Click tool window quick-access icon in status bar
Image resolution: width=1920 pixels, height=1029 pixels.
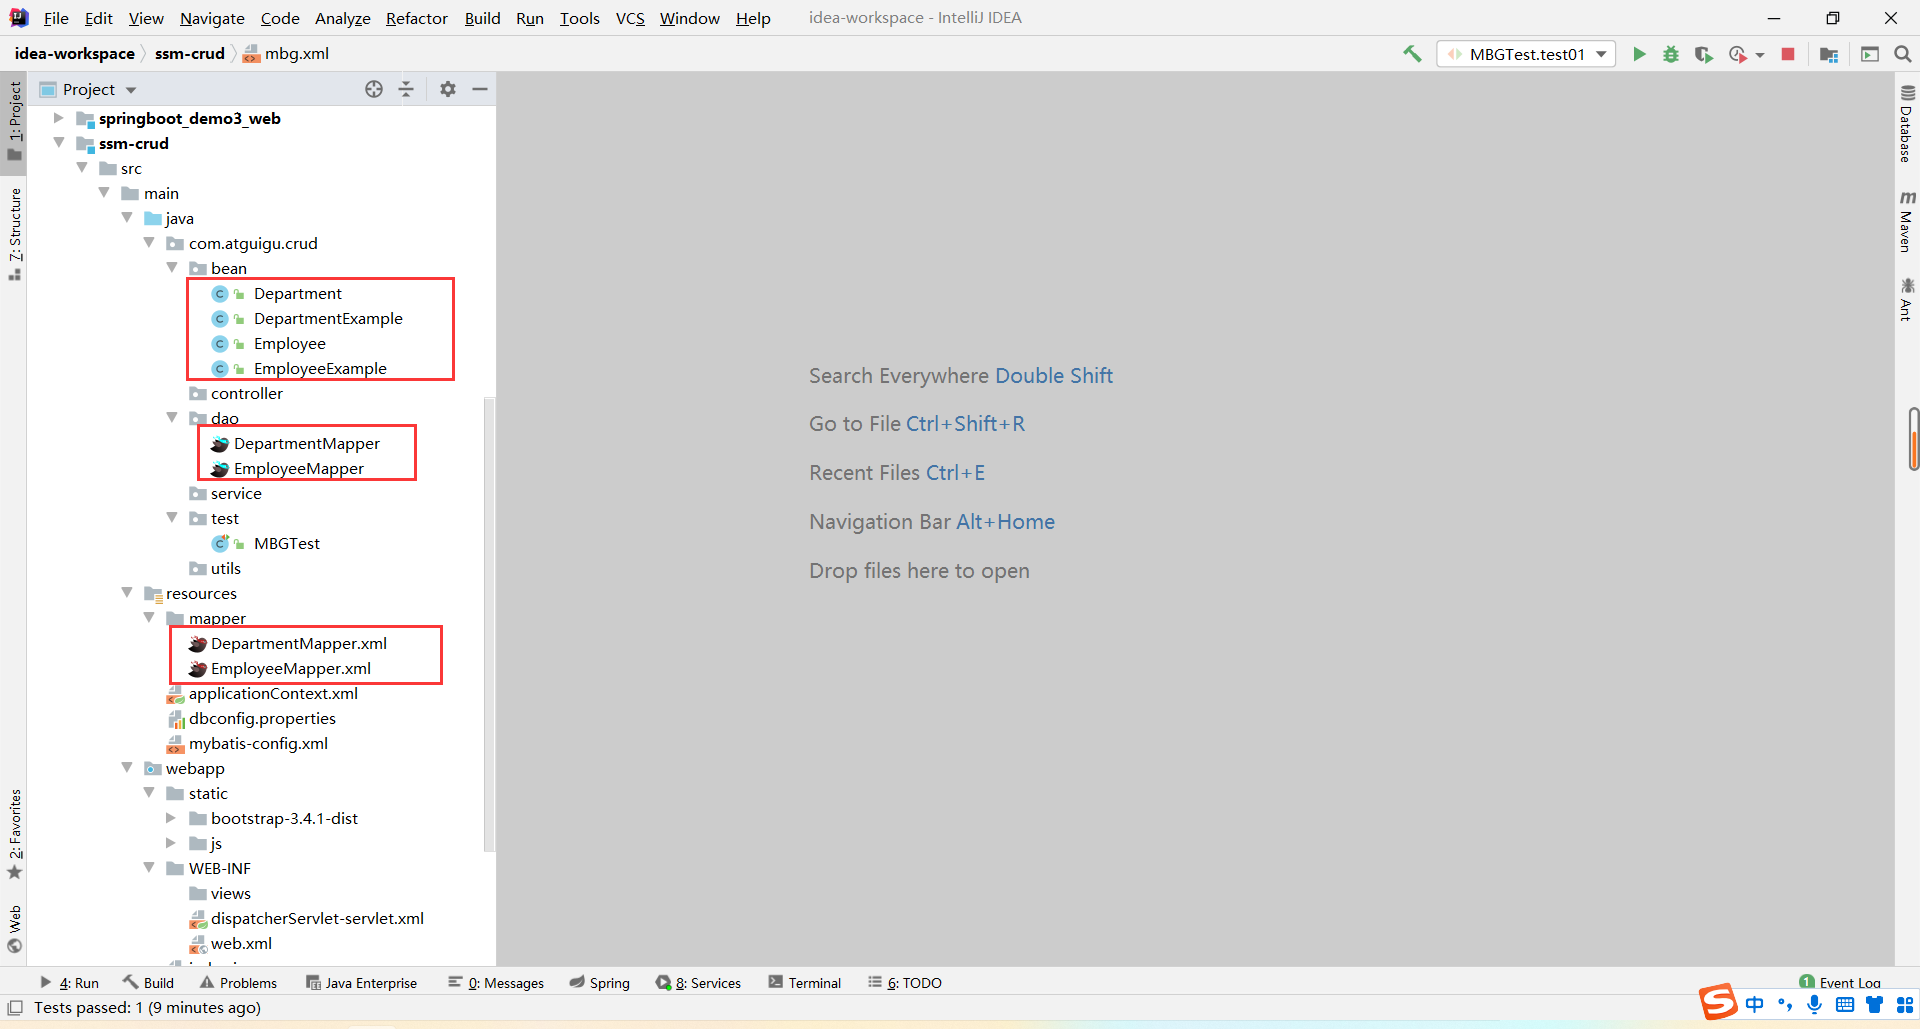[x=15, y=1007]
